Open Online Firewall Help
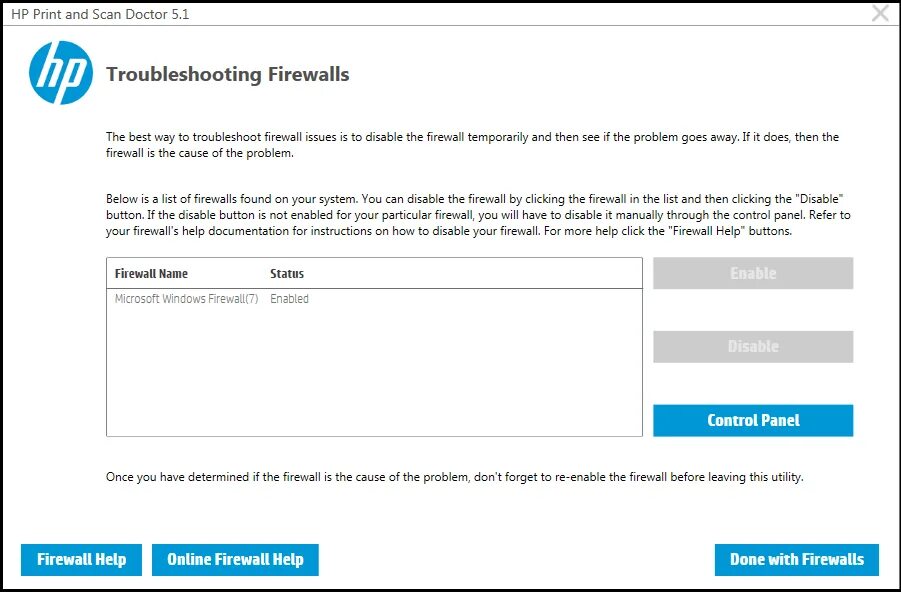This screenshot has width=901, height=592. 235,560
